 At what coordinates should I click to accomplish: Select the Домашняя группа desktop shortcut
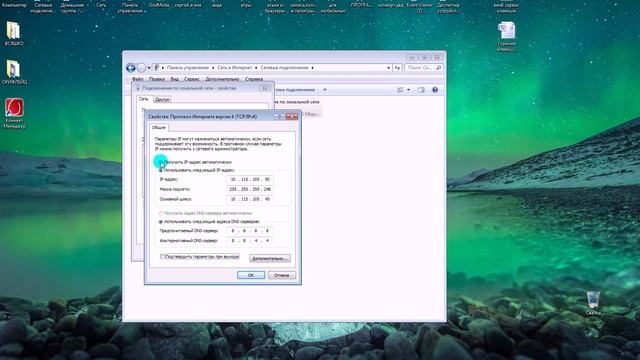tap(72, 7)
